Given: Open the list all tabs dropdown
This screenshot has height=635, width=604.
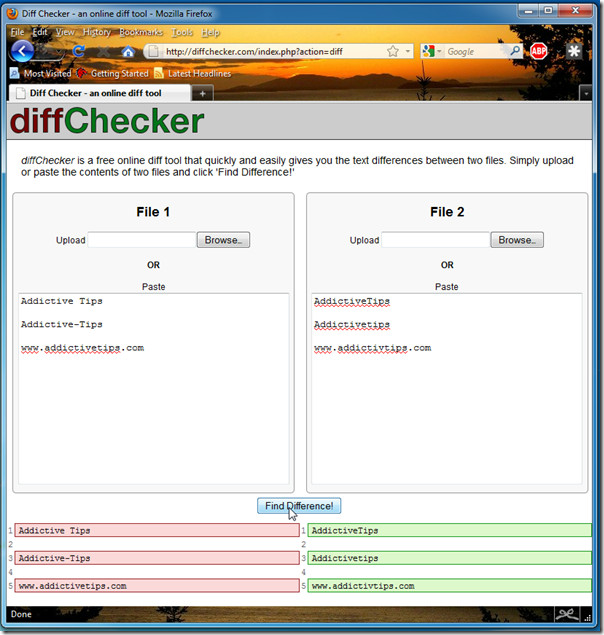Looking at the screenshot, I should (x=586, y=93).
